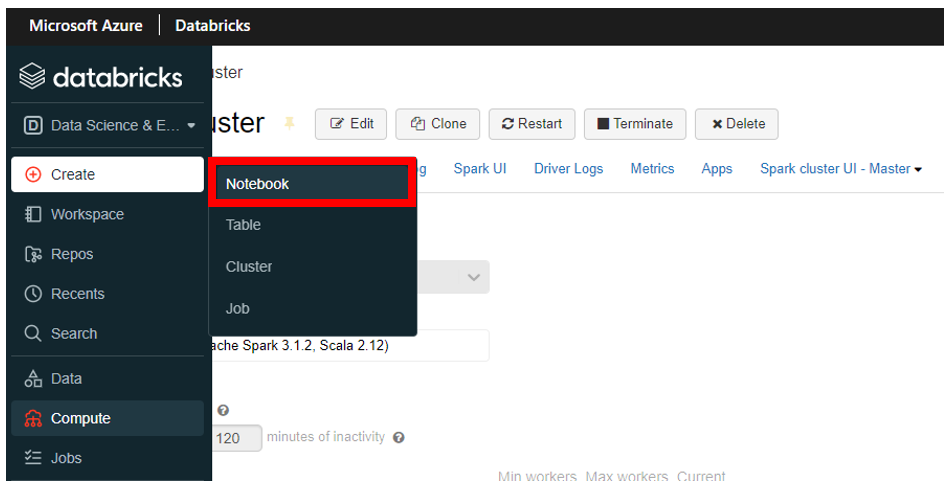Image resolution: width=950 pixels, height=486 pixels.
Task: Open the Apps tab
Action: coord(717,169)
